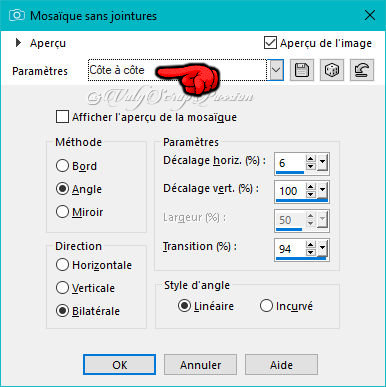Pick the Incurvé angle style
The height and width of the screenshot is (387, 386).
coord(266,306)
